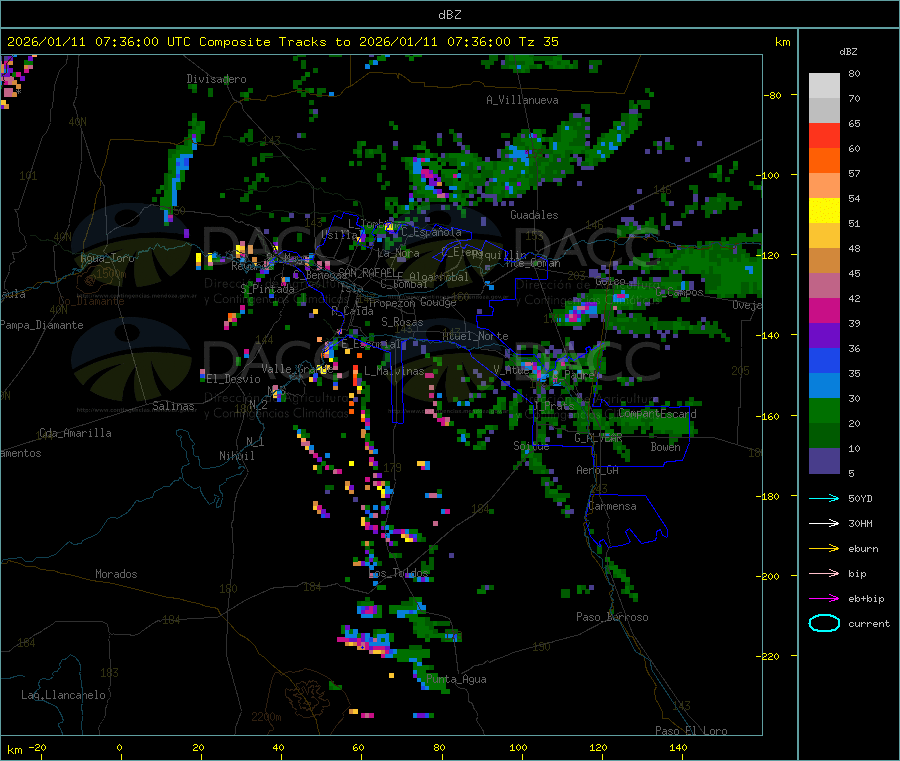The width and height of the screenshot is (900, 761).
Task: Click the dBZ title at top
Action: (x=449, y=15)
